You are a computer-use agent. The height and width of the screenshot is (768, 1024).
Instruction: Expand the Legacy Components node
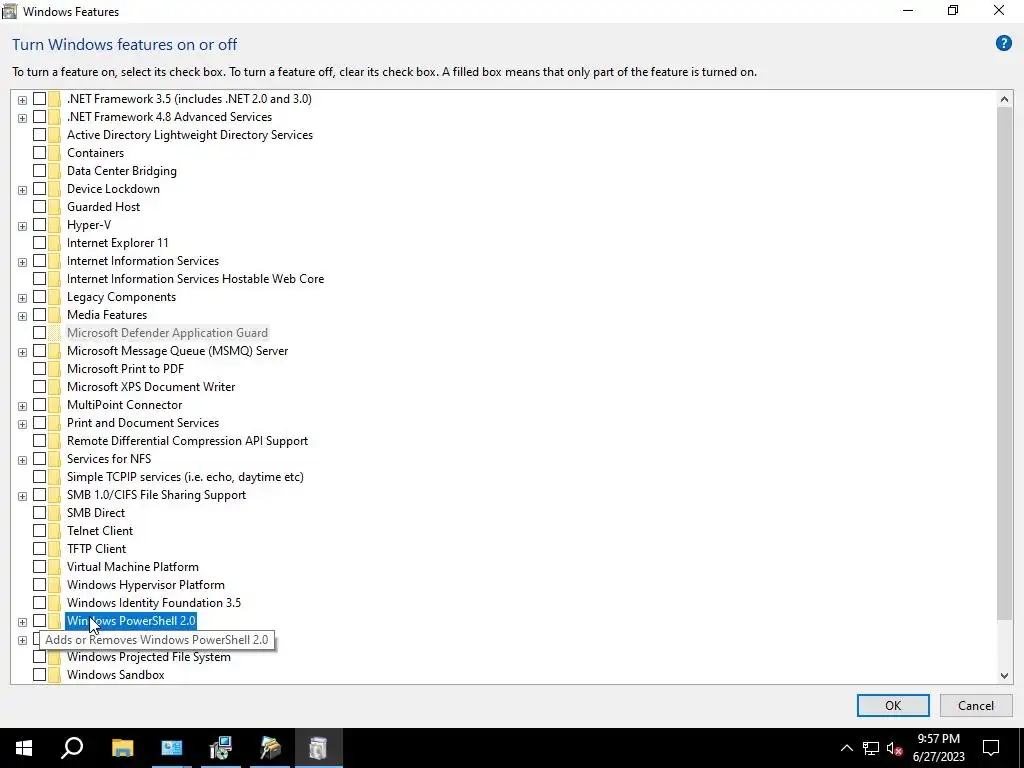(x=22, y=298)
